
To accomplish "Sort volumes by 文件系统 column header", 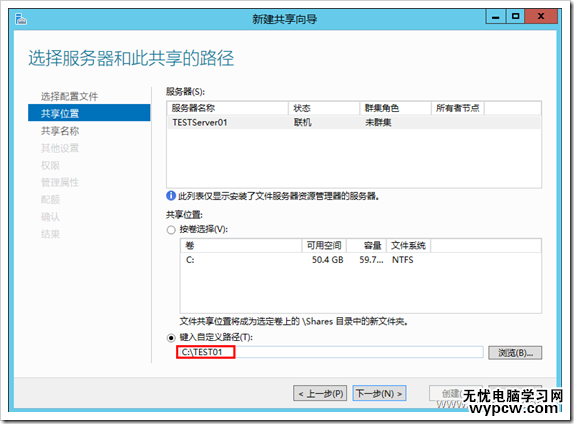I will pyautogui.click(x=409, y=245).
